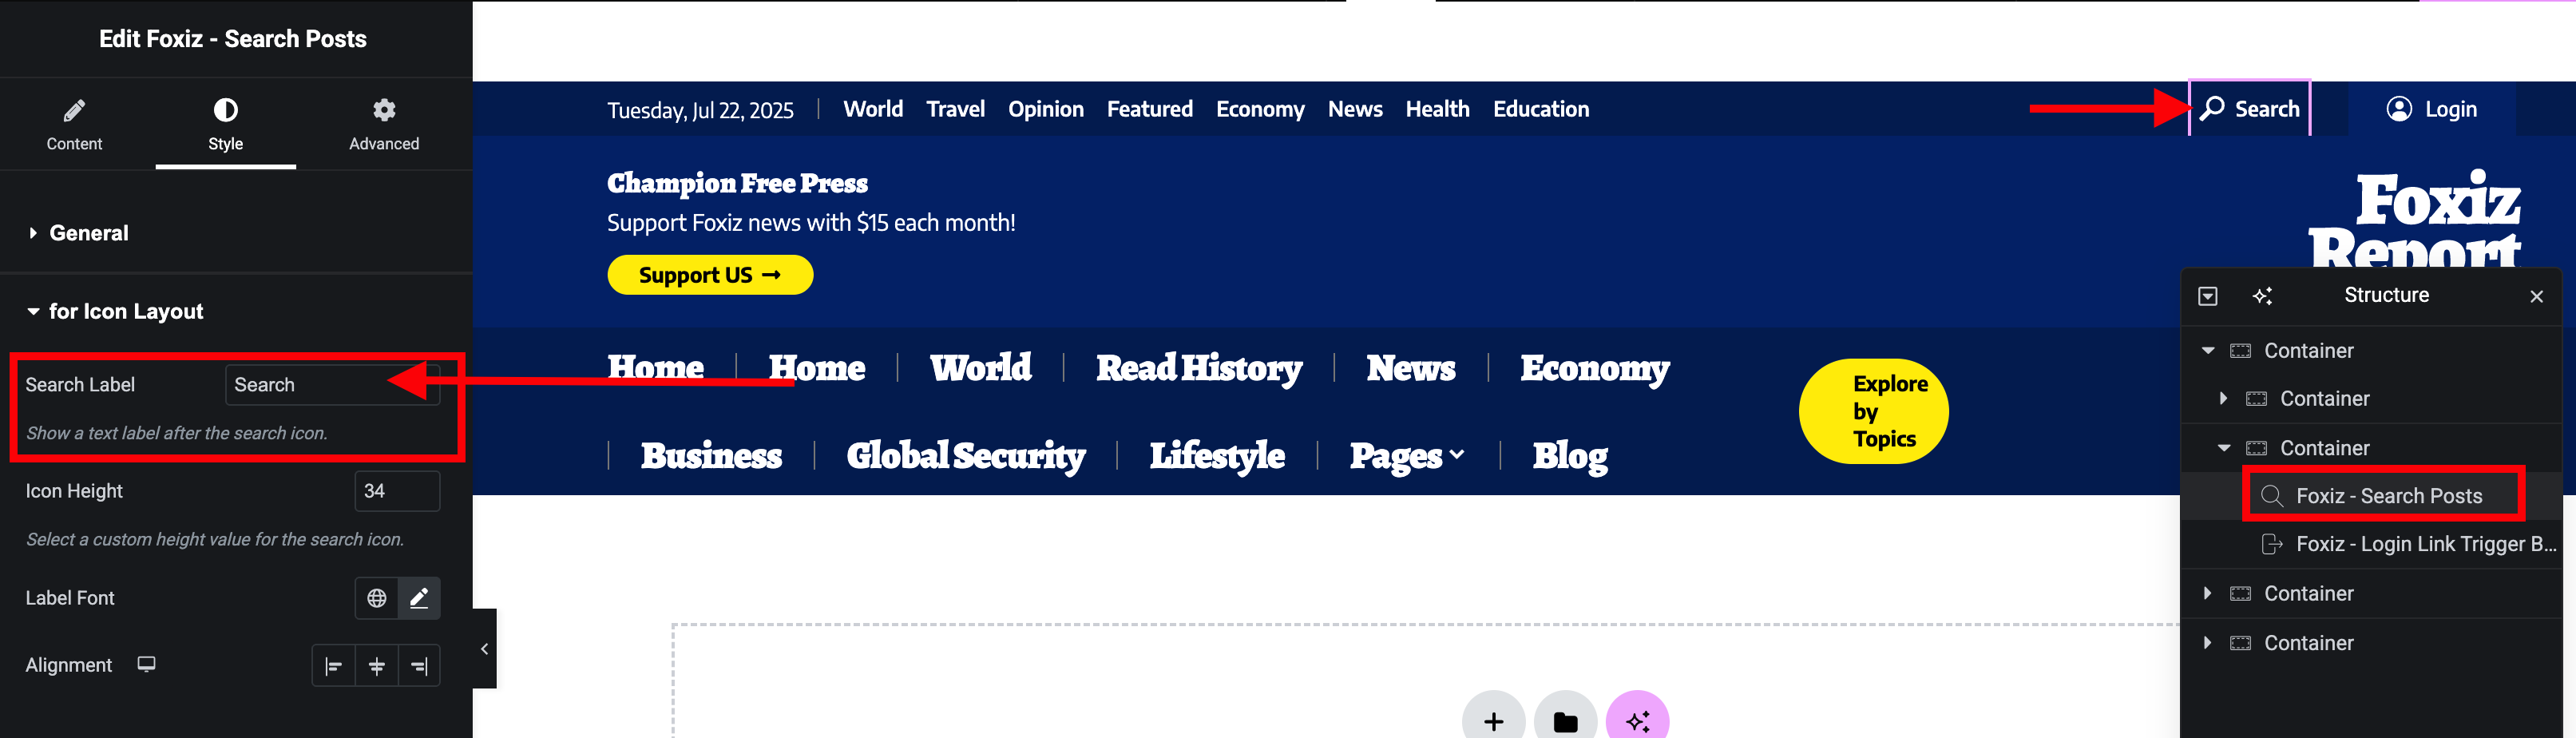This screenshot has width=2576, height=738.
Task: Expand the first nested Container
Action: 2223,398
